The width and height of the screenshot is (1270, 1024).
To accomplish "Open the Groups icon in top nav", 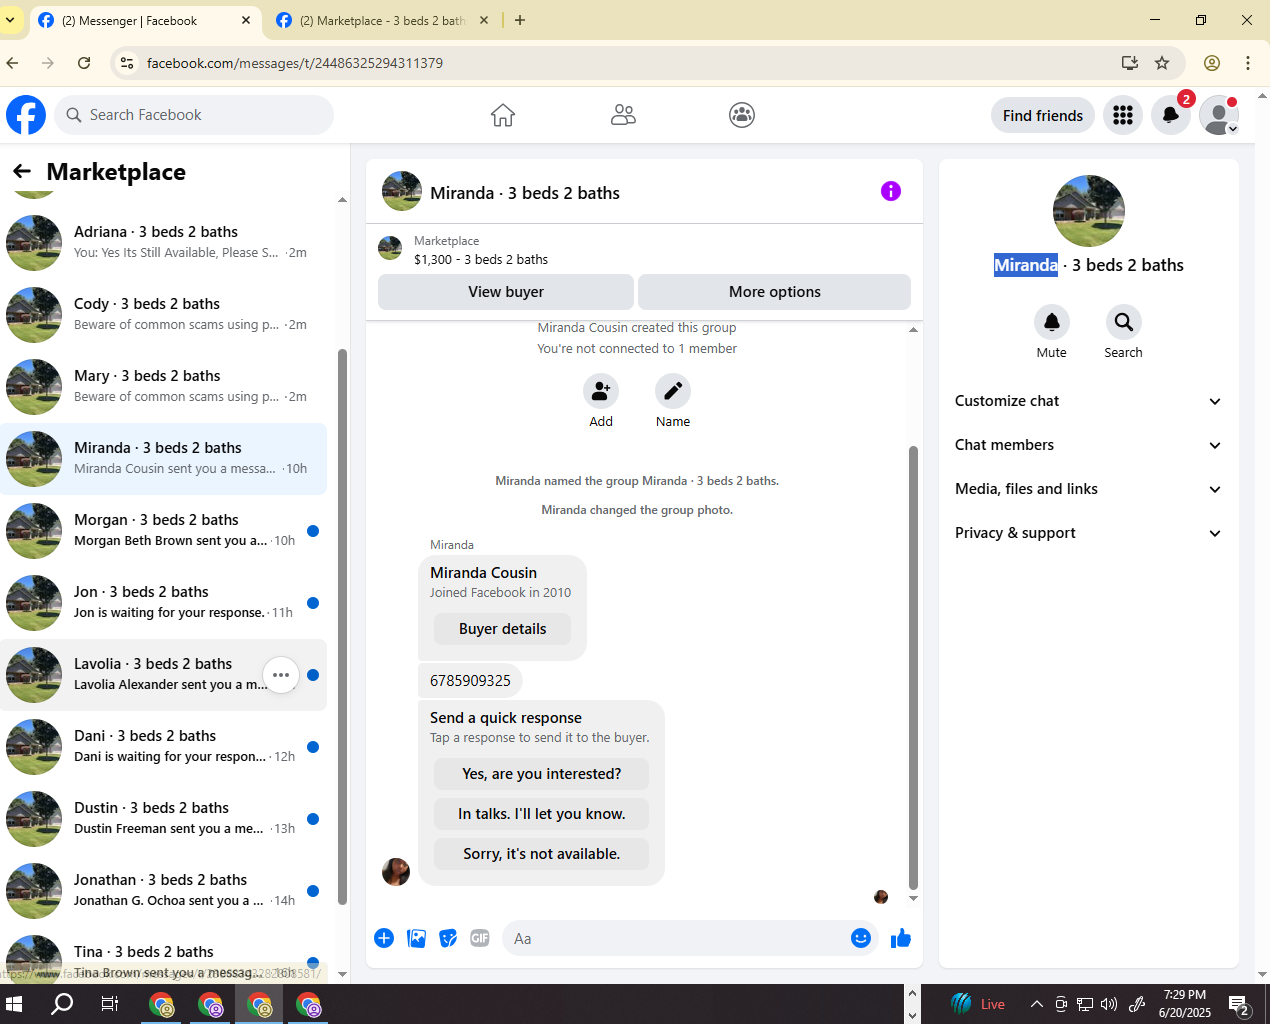I will tap(742, 115).
